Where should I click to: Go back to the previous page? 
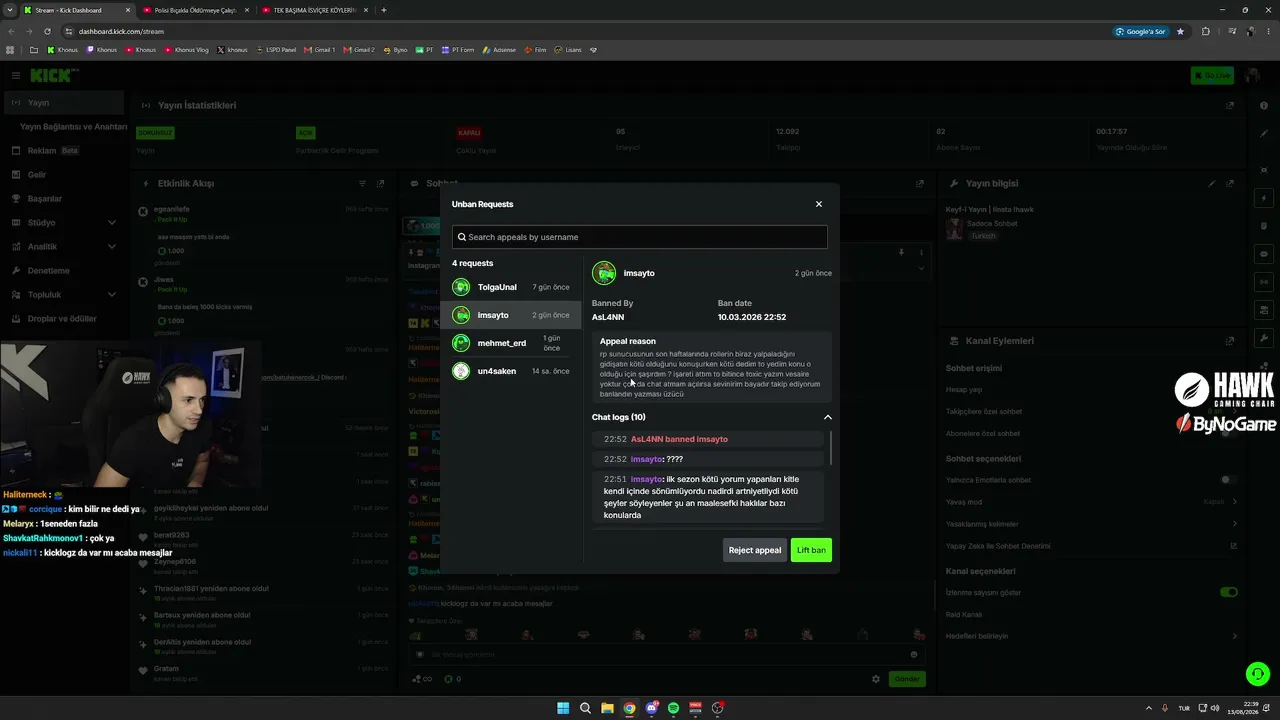[x=11, y=31]
